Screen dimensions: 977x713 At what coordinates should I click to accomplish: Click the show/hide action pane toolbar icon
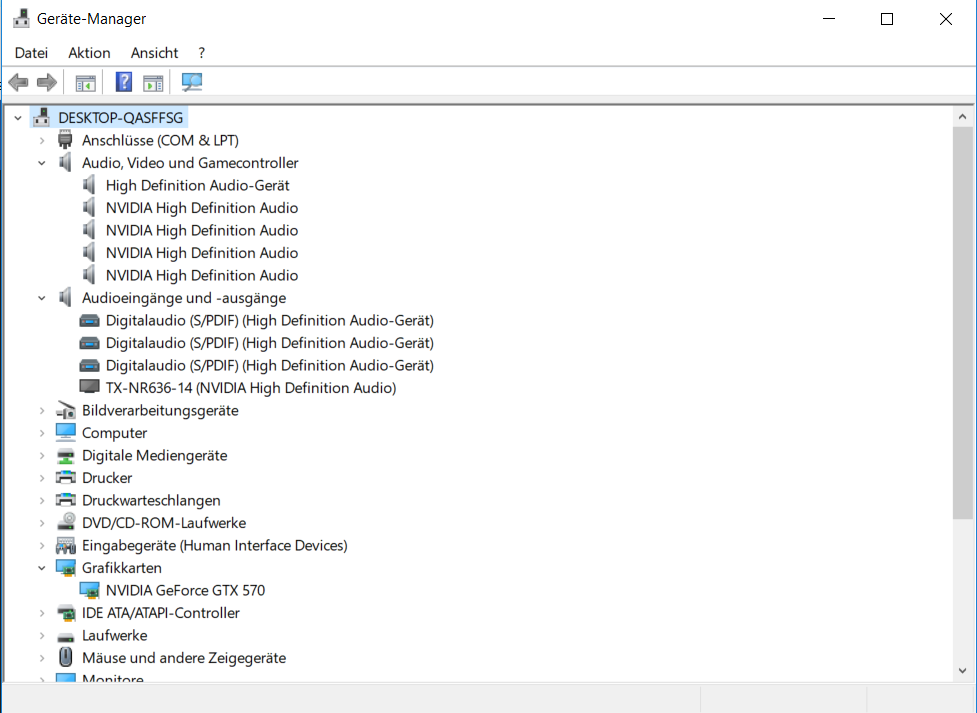pyautogui.click(x=153, y=82)
